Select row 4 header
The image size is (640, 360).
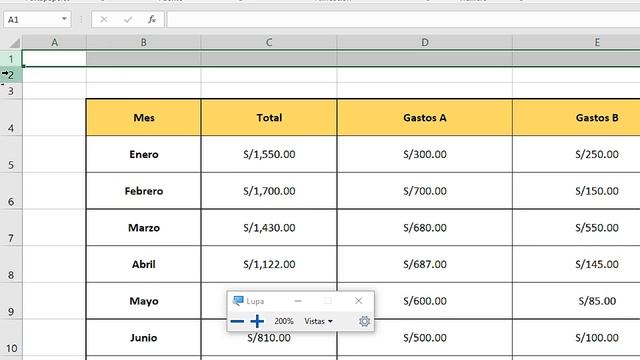click(11, 118)
